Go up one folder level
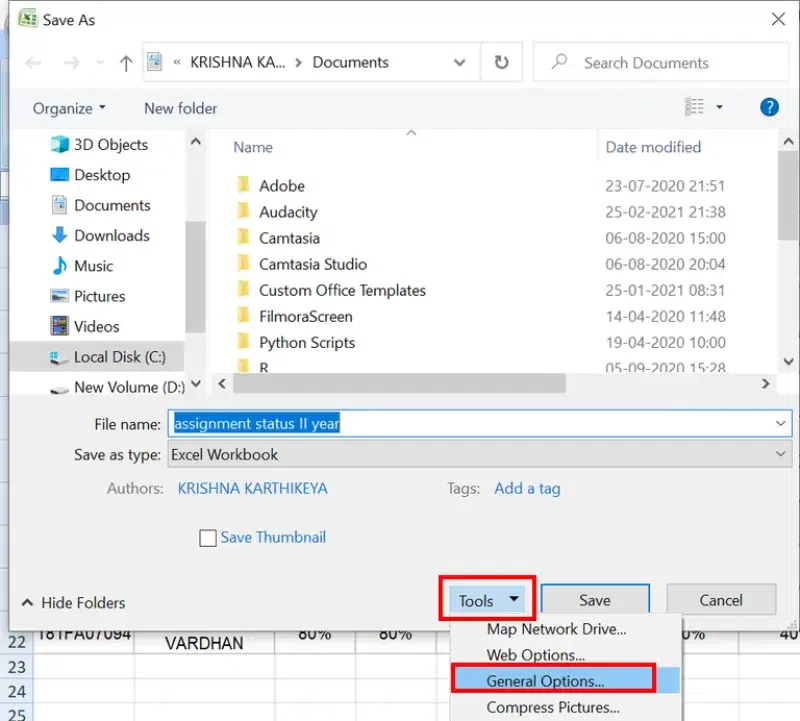Viewport: 800px width, 721px height. click(x=126, y=63)
